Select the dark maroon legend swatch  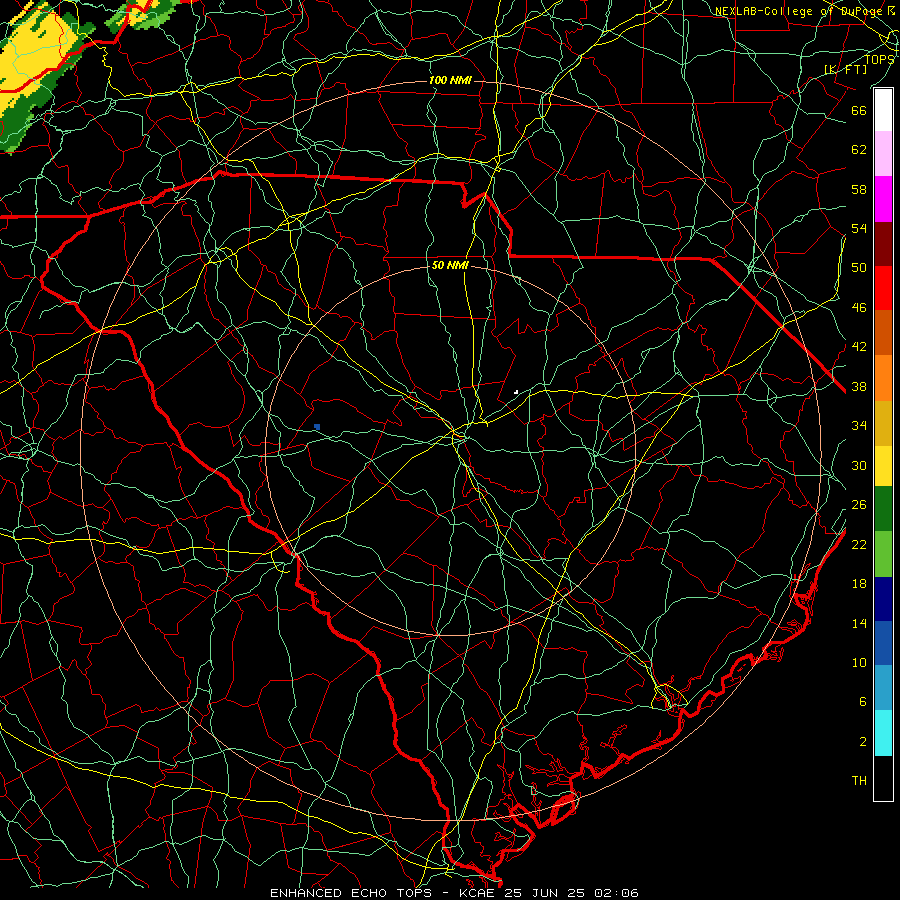(x=883, y=243)
